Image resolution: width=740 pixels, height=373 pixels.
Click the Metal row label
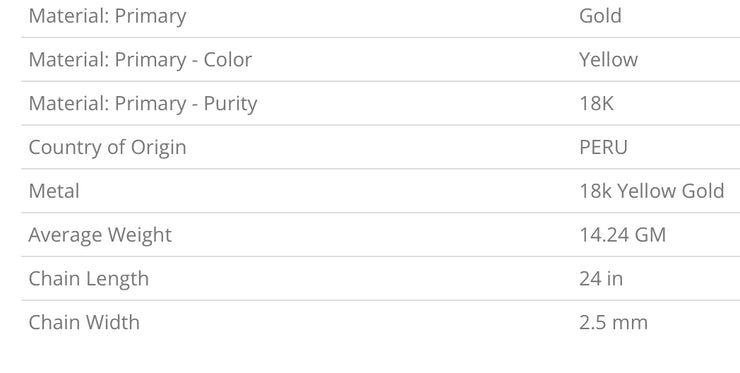(54, 191)
